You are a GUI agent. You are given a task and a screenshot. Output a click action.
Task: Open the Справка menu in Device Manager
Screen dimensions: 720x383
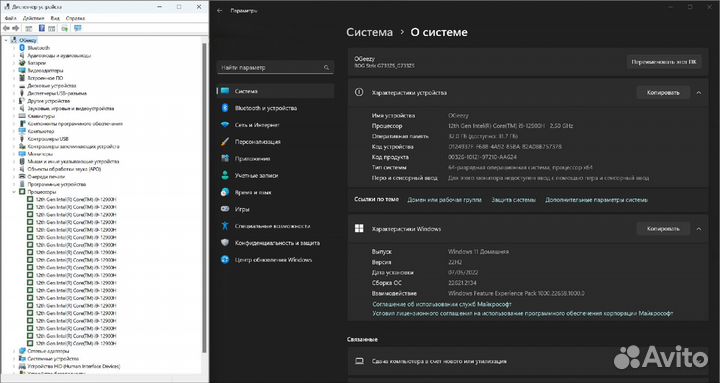75,18
